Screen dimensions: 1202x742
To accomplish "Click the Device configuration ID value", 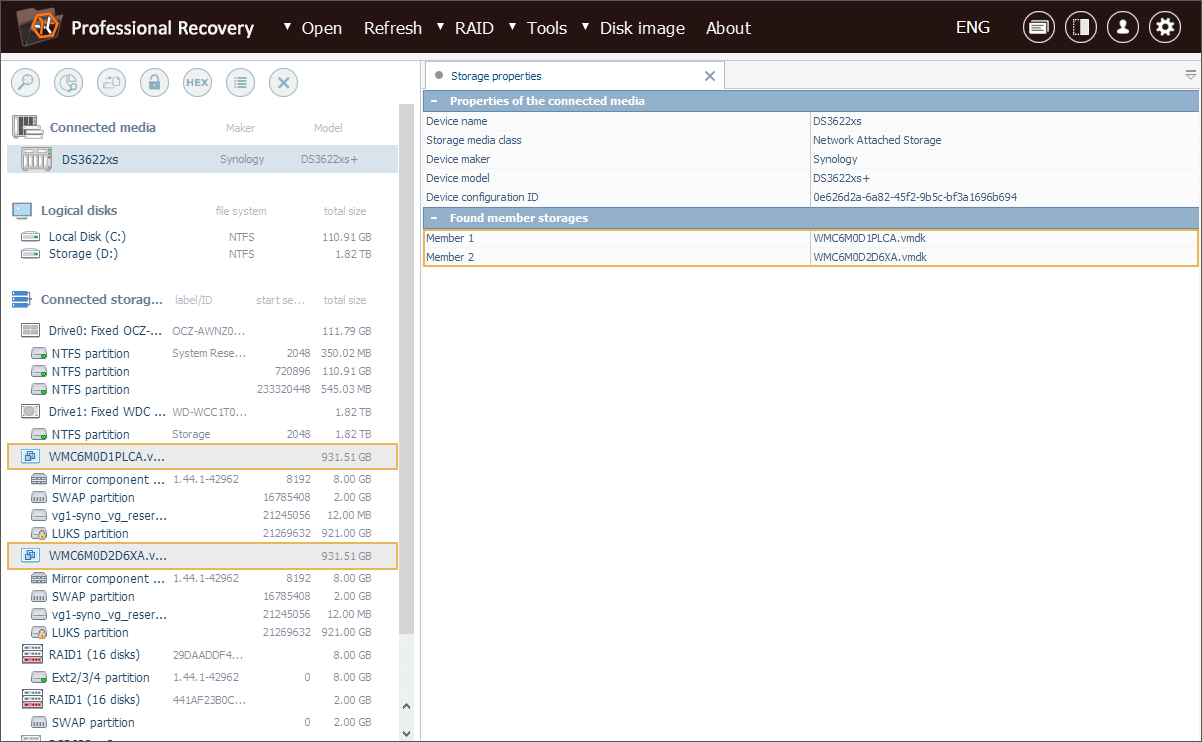I will click(915, 197).
